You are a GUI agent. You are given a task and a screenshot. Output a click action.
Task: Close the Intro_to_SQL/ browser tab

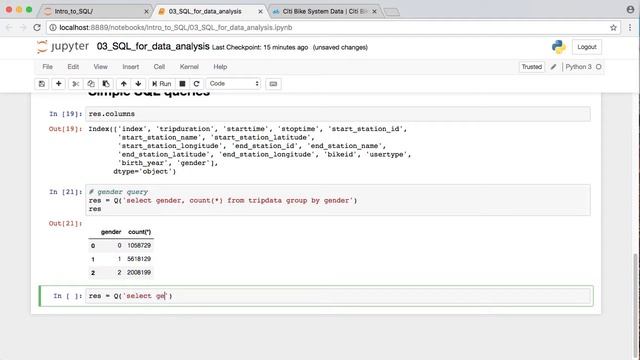[x=146, y=11]
